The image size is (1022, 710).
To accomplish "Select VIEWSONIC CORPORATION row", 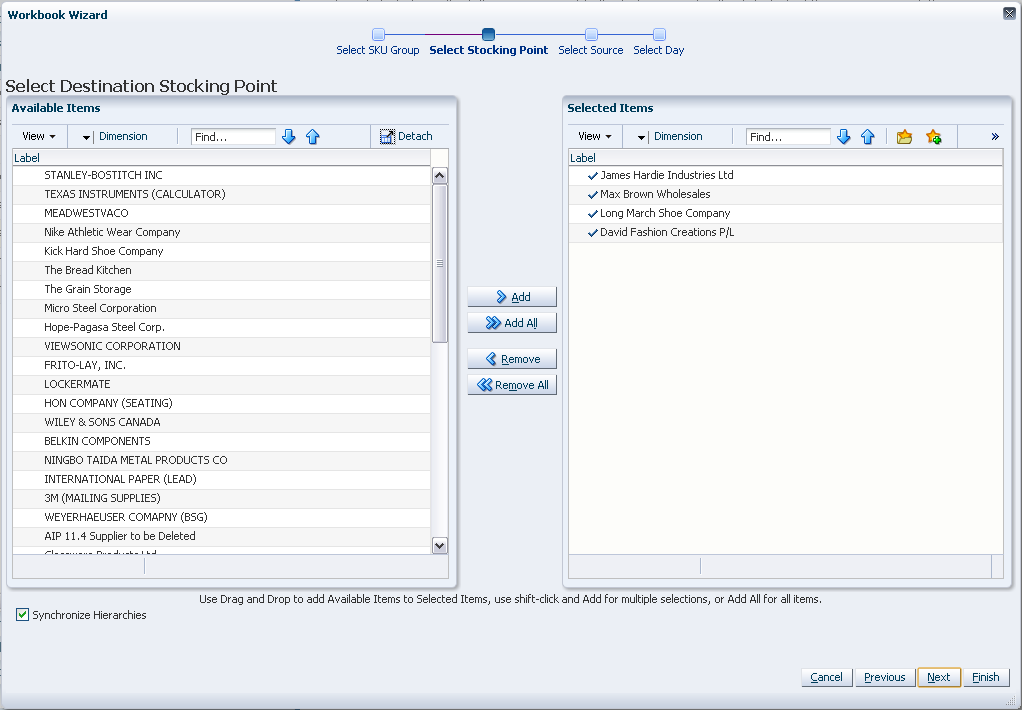I will point(222,346).
